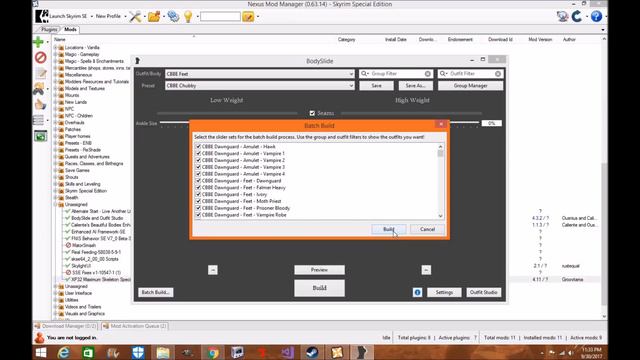
Task: Open the blue question mark help icon
Action: pyautogui.click(x=596, y=16)
